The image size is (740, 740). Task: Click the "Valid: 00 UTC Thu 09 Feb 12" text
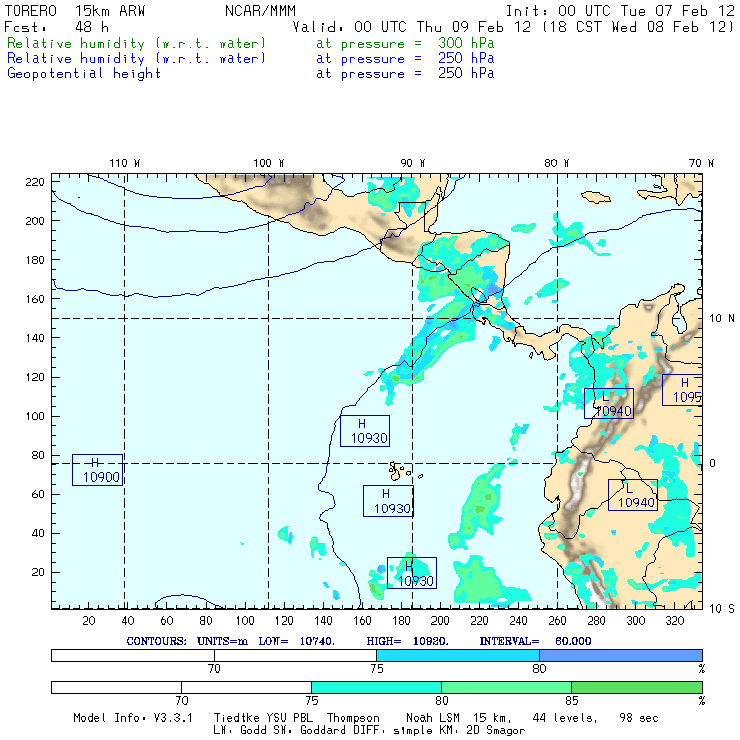[412, 27]
